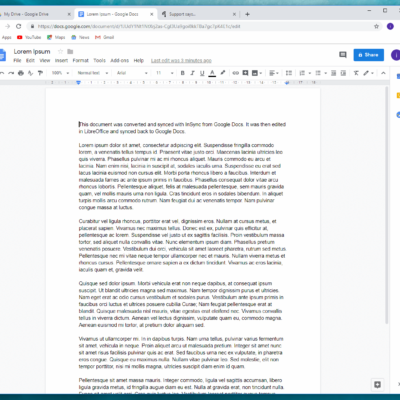
Task: Click the browser forward arrow
Action: (x=8, y=26)
